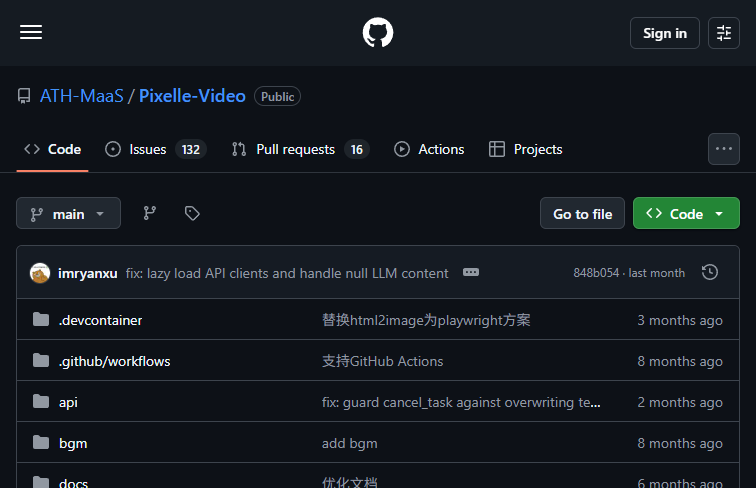Open the api folder
Viewport: 756px width, 488px height.
tap(68, 402)
